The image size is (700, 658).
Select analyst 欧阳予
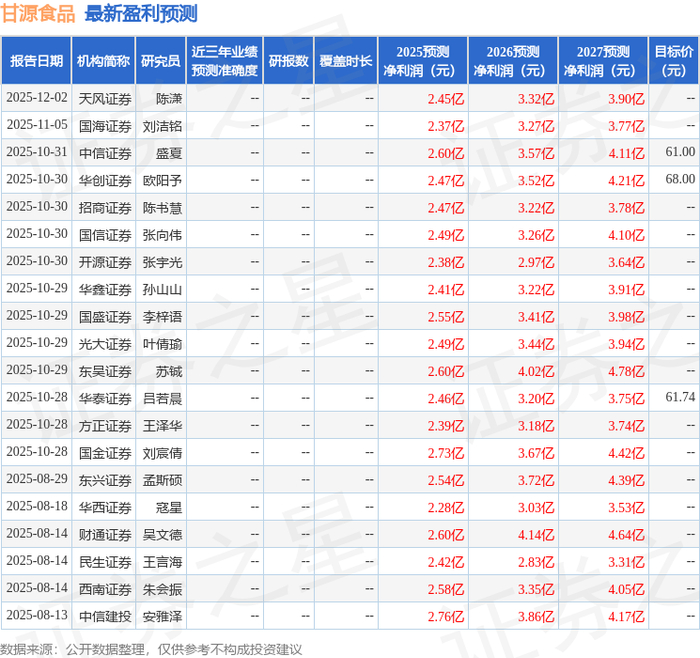pyautogui.click(x=162, y=180)
